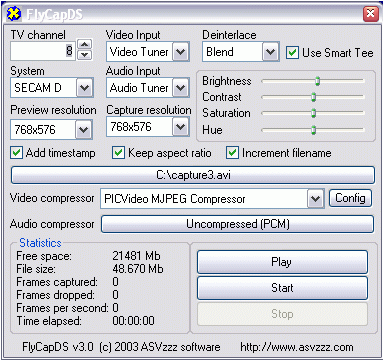Adjust the Brightness slider handle
Viewport: 383px width, 360px height.
[318, 81]
